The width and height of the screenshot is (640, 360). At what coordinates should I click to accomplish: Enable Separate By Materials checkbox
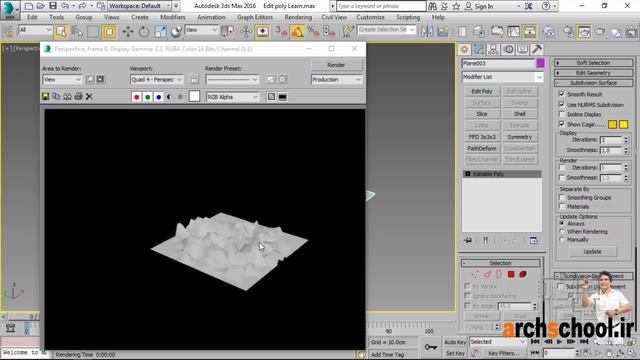coord(562,207)
